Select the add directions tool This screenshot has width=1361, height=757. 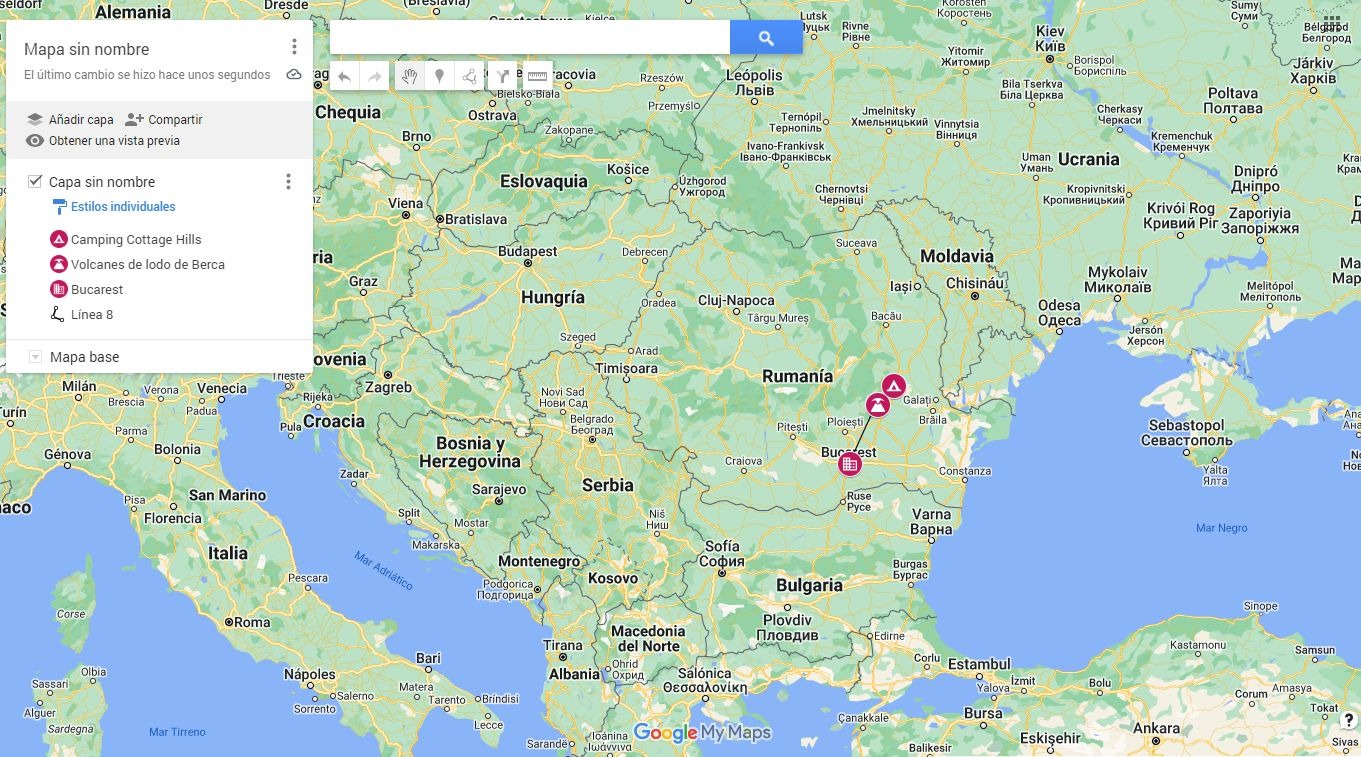tap(503, 76)
